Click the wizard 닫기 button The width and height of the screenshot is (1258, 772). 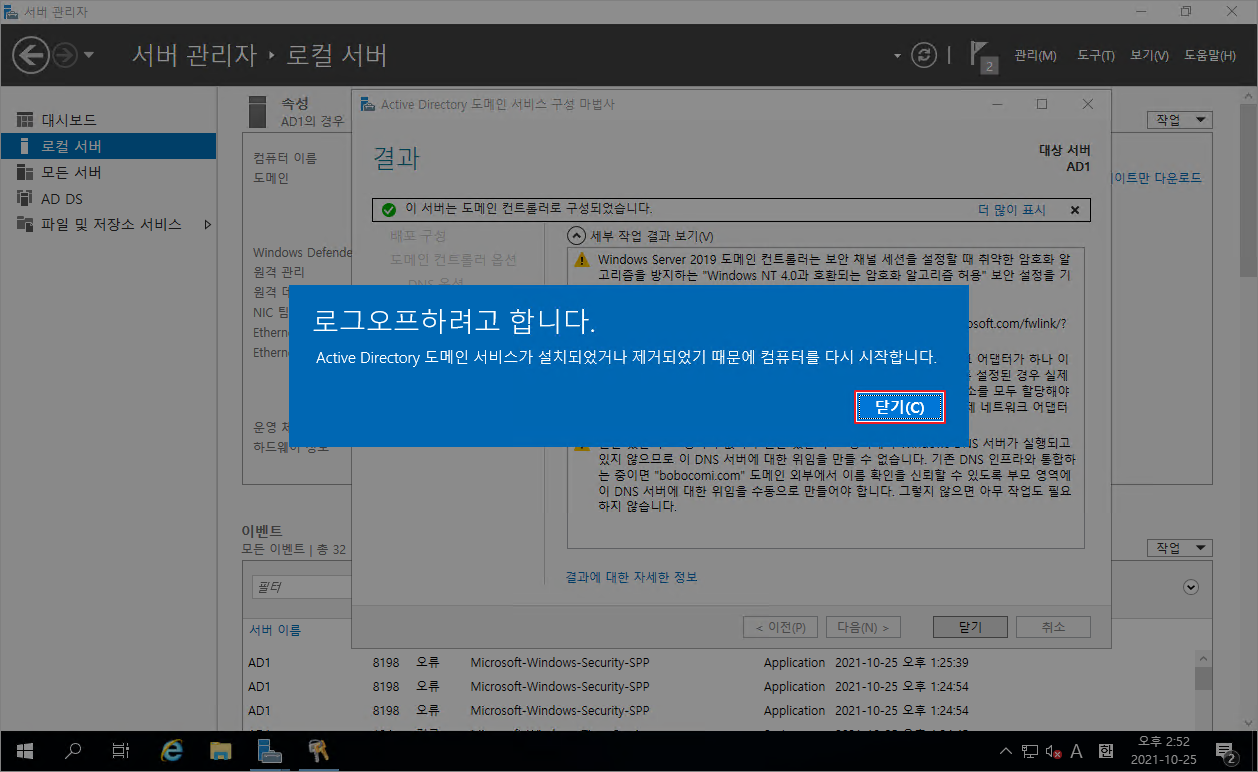[970, 627]
